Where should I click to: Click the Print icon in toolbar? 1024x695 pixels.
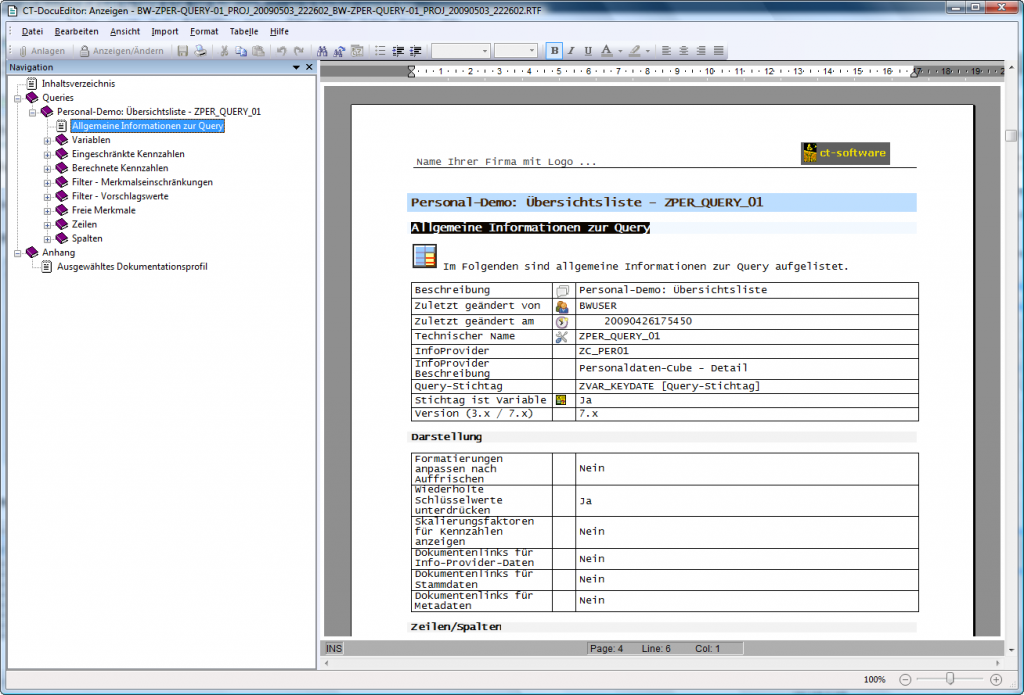click(x=200, y=51)
